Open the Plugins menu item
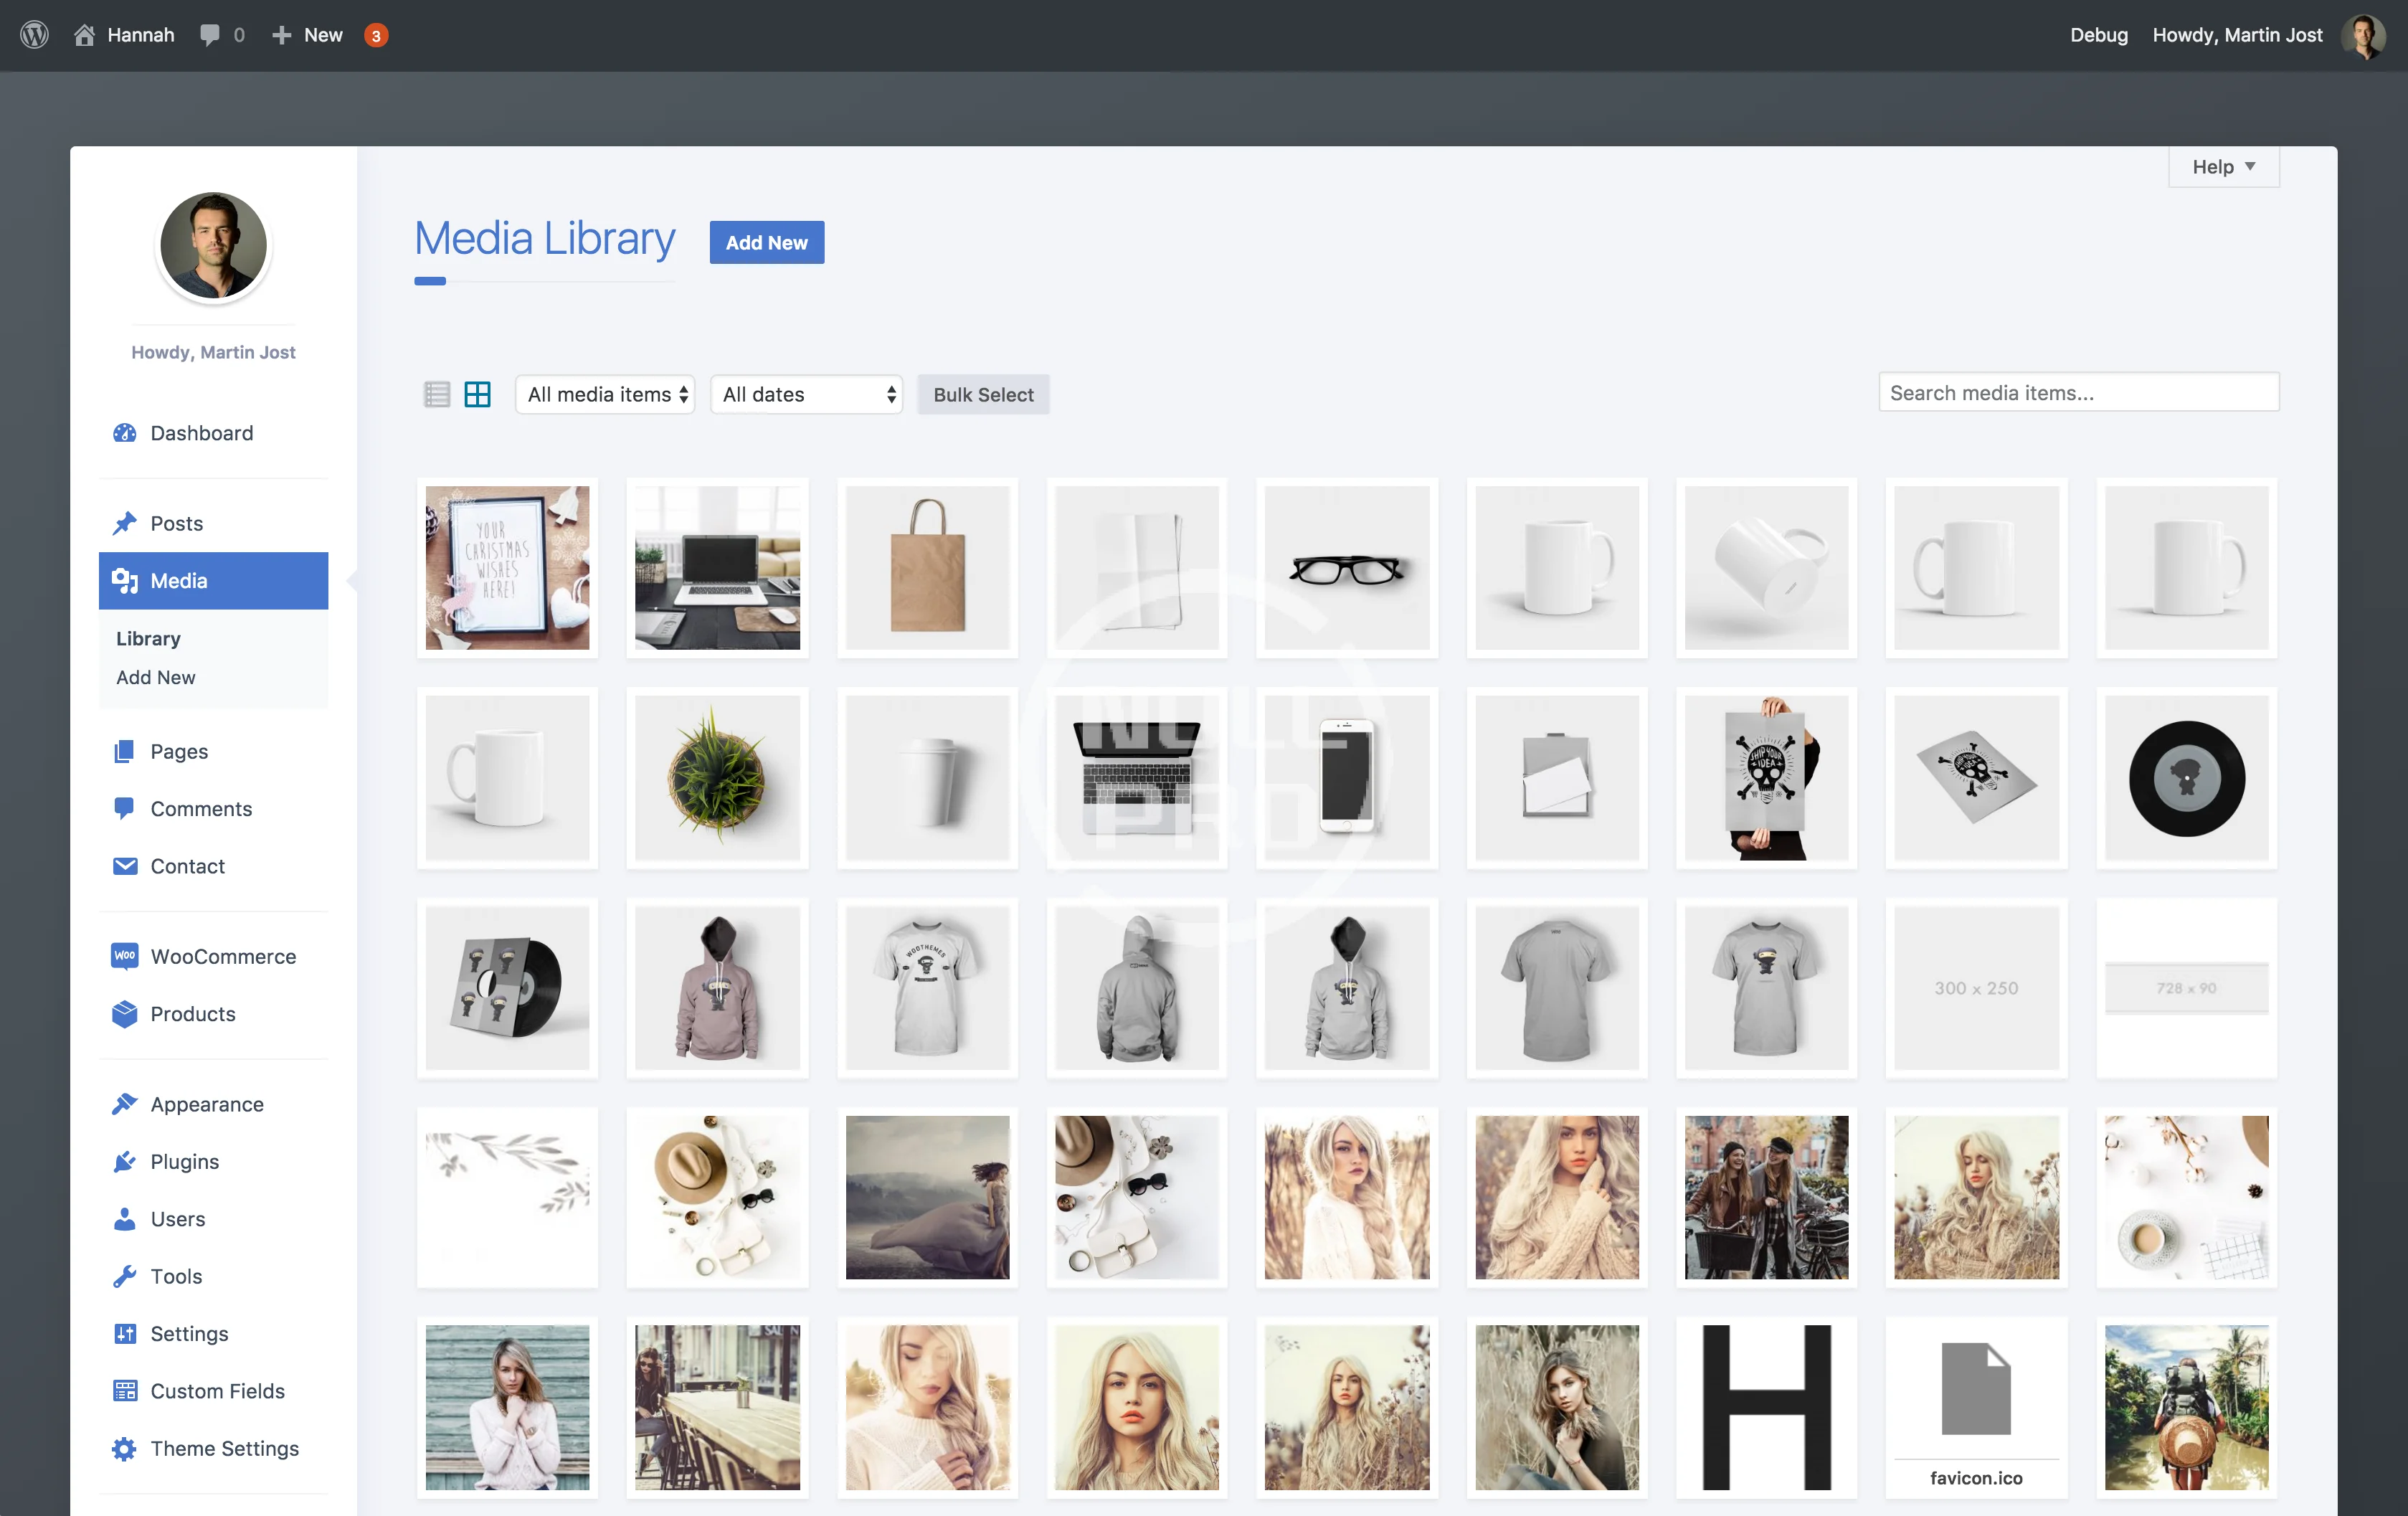2408x1516 pixels. click(x=184, y=1161)
